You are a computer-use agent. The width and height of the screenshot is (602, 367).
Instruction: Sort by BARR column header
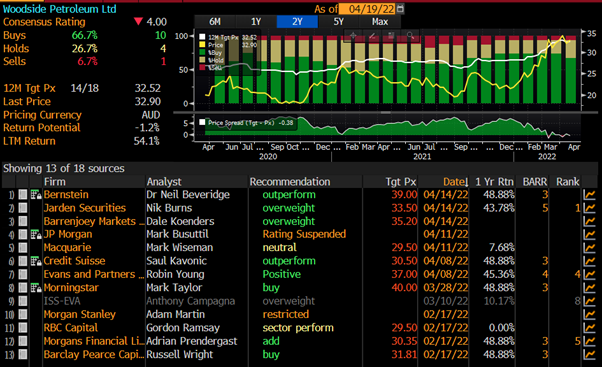coord(535,182)
